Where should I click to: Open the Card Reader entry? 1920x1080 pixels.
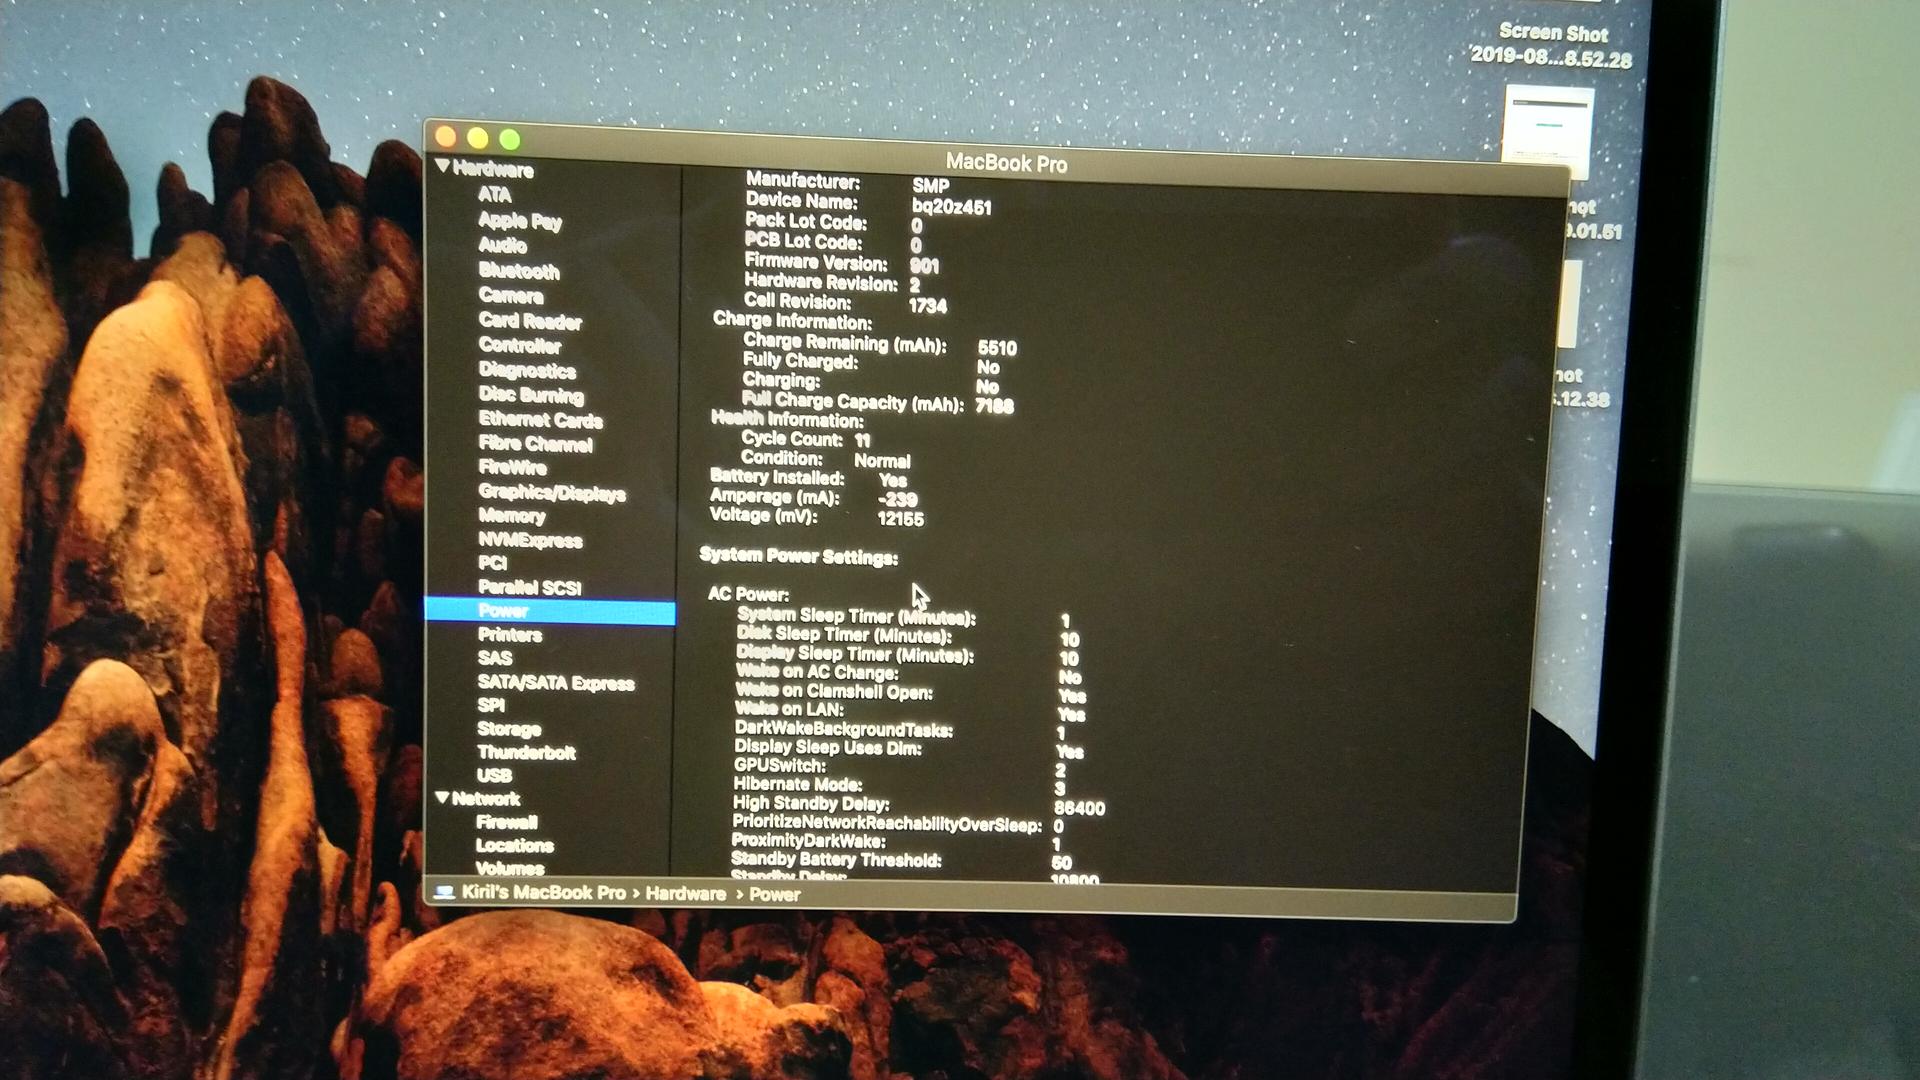pos(529,321)
